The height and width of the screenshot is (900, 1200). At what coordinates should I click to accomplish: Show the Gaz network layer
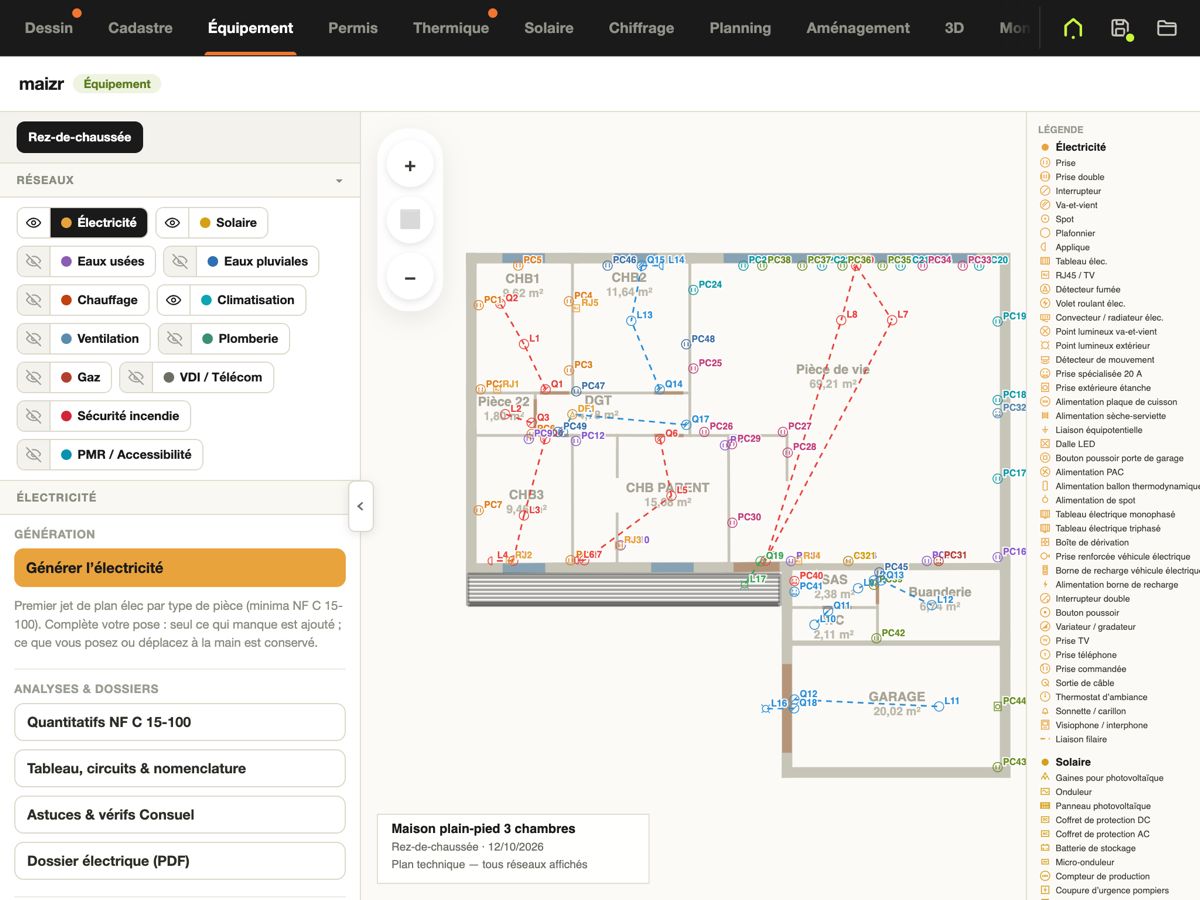point(34,377)
